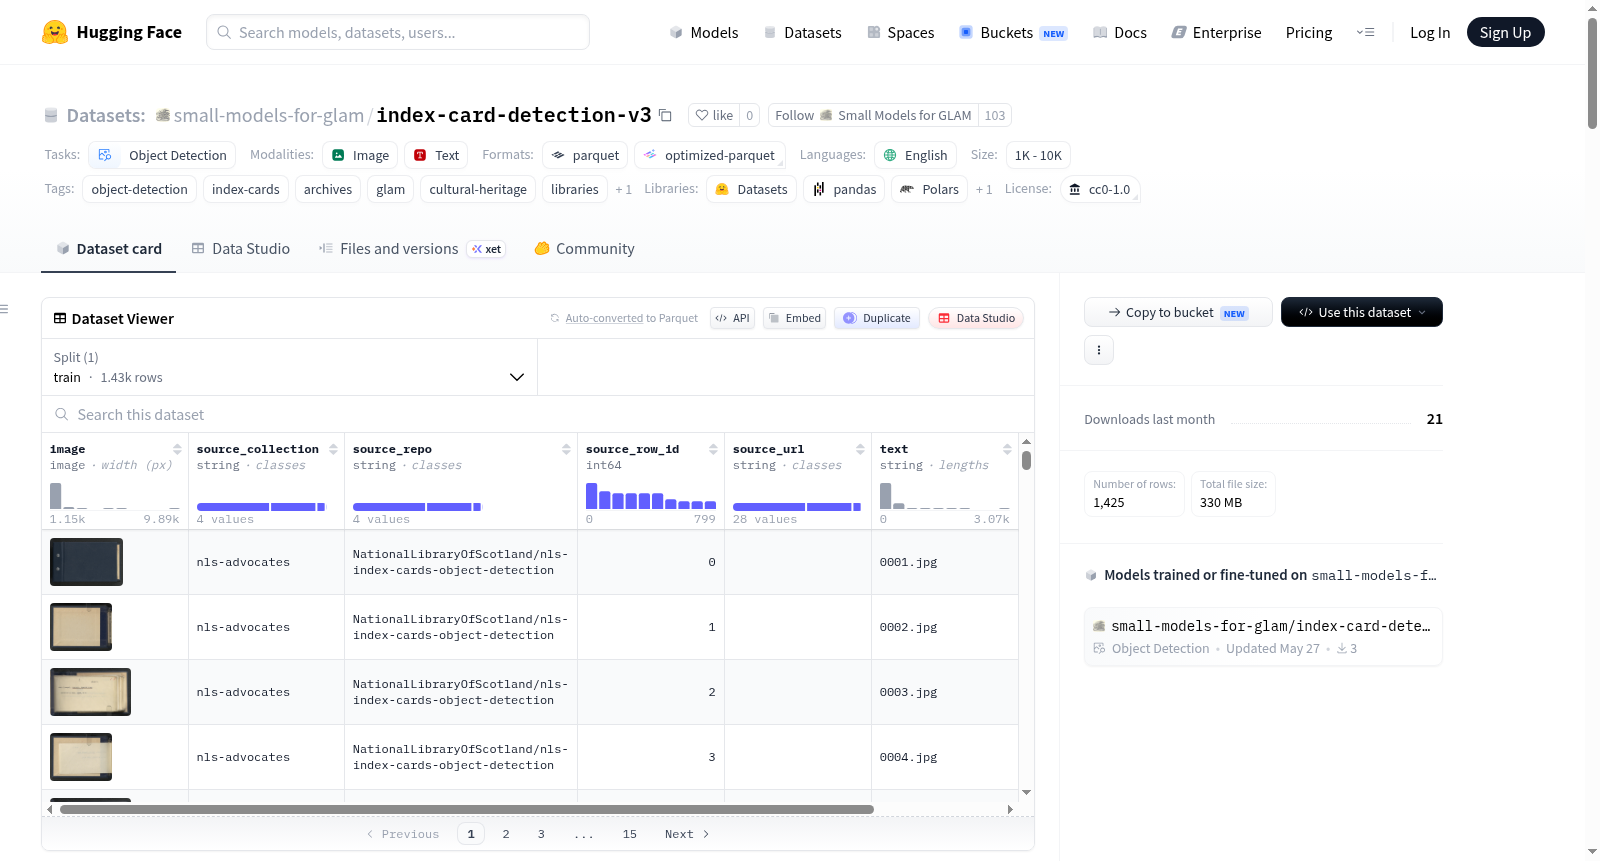Click the object-detection tag
Screen dimensions: 1600x861
(140, 189)
